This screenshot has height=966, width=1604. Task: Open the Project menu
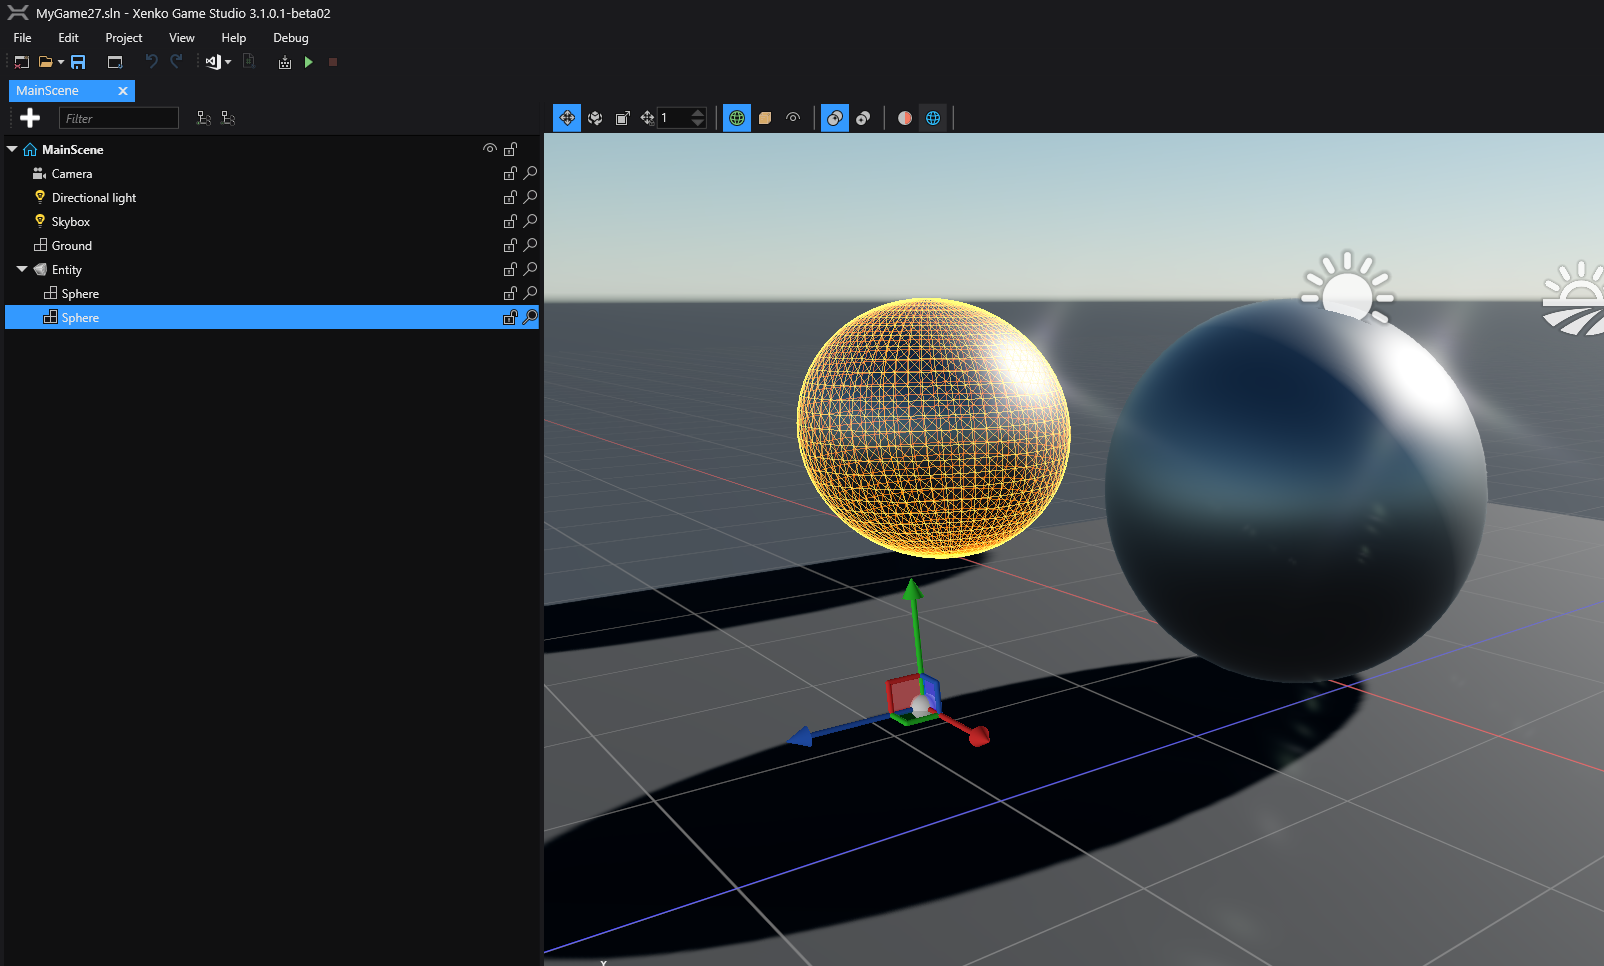click(x=124, y=38)
